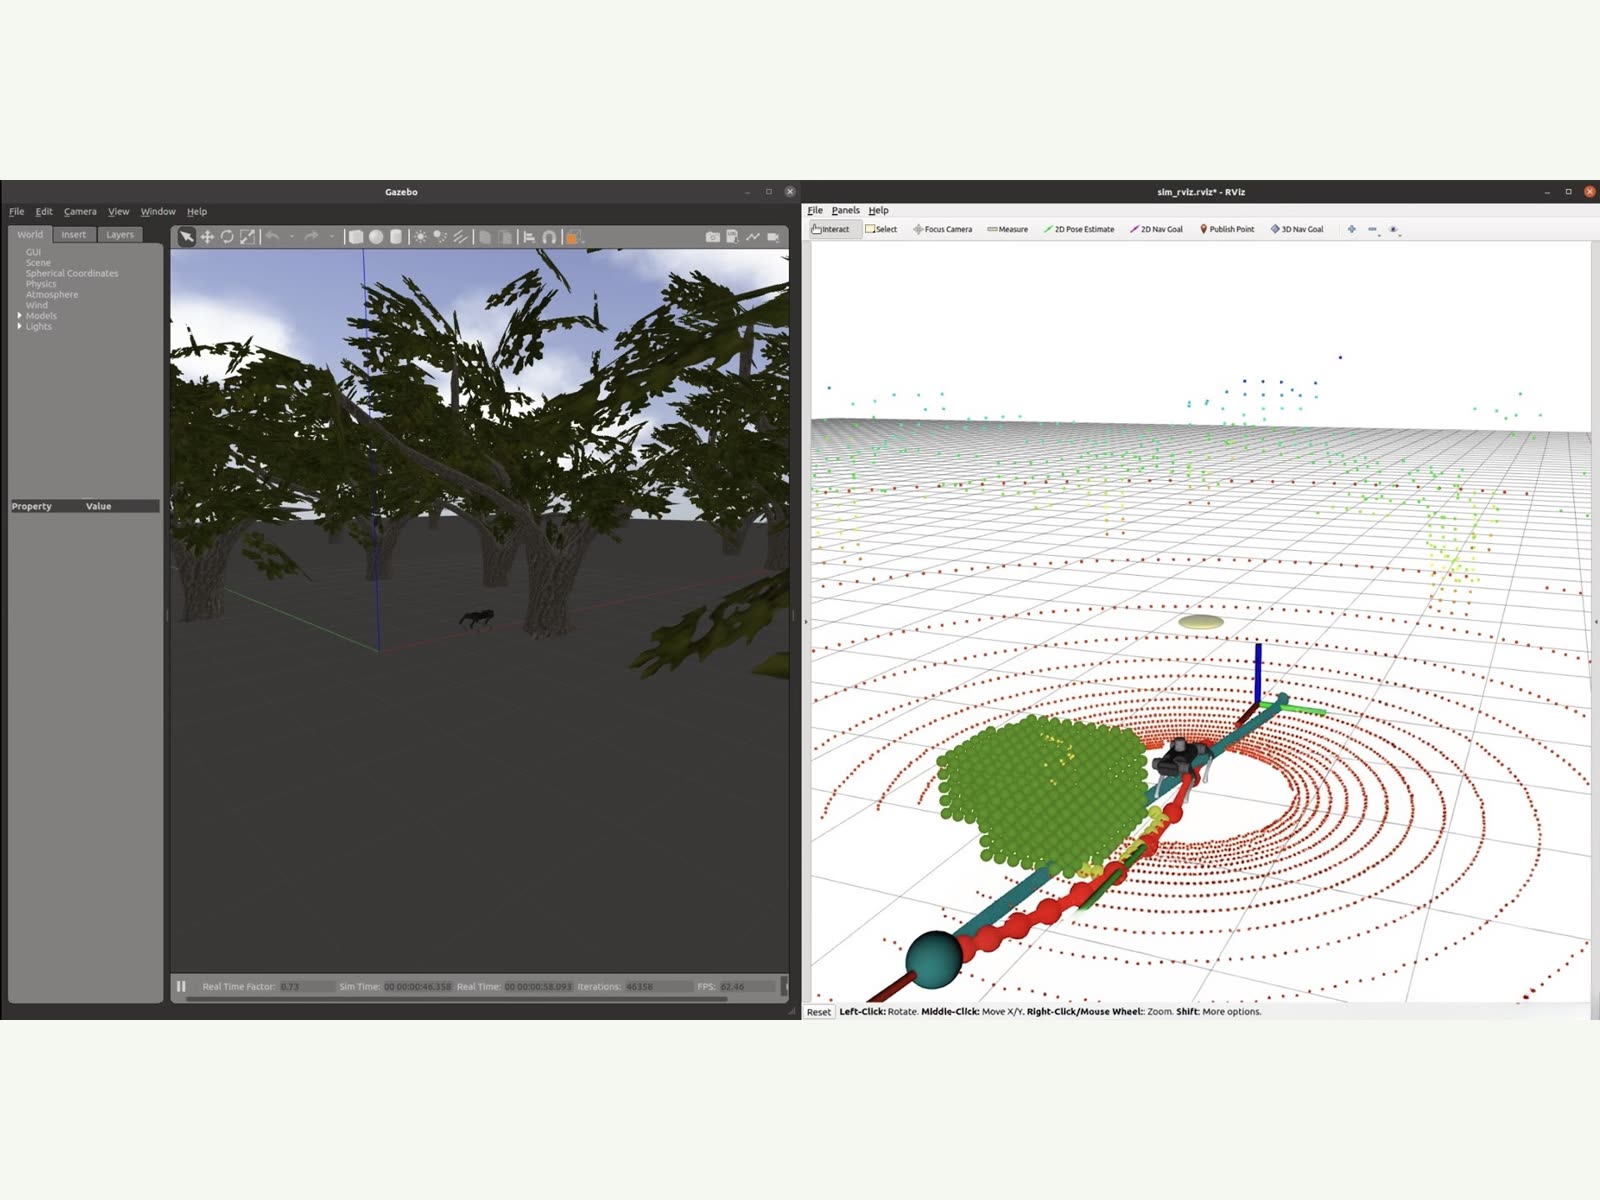The height and width of the screenshot is (1200, 1600).
Task: Click the log data icon in Gazebo
Action: pos(732,237)
